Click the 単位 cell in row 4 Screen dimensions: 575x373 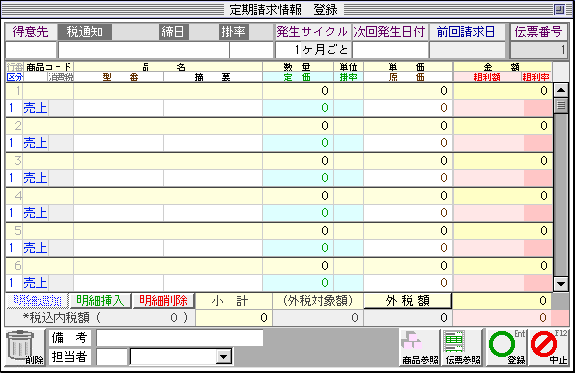(x=348, y=195)
